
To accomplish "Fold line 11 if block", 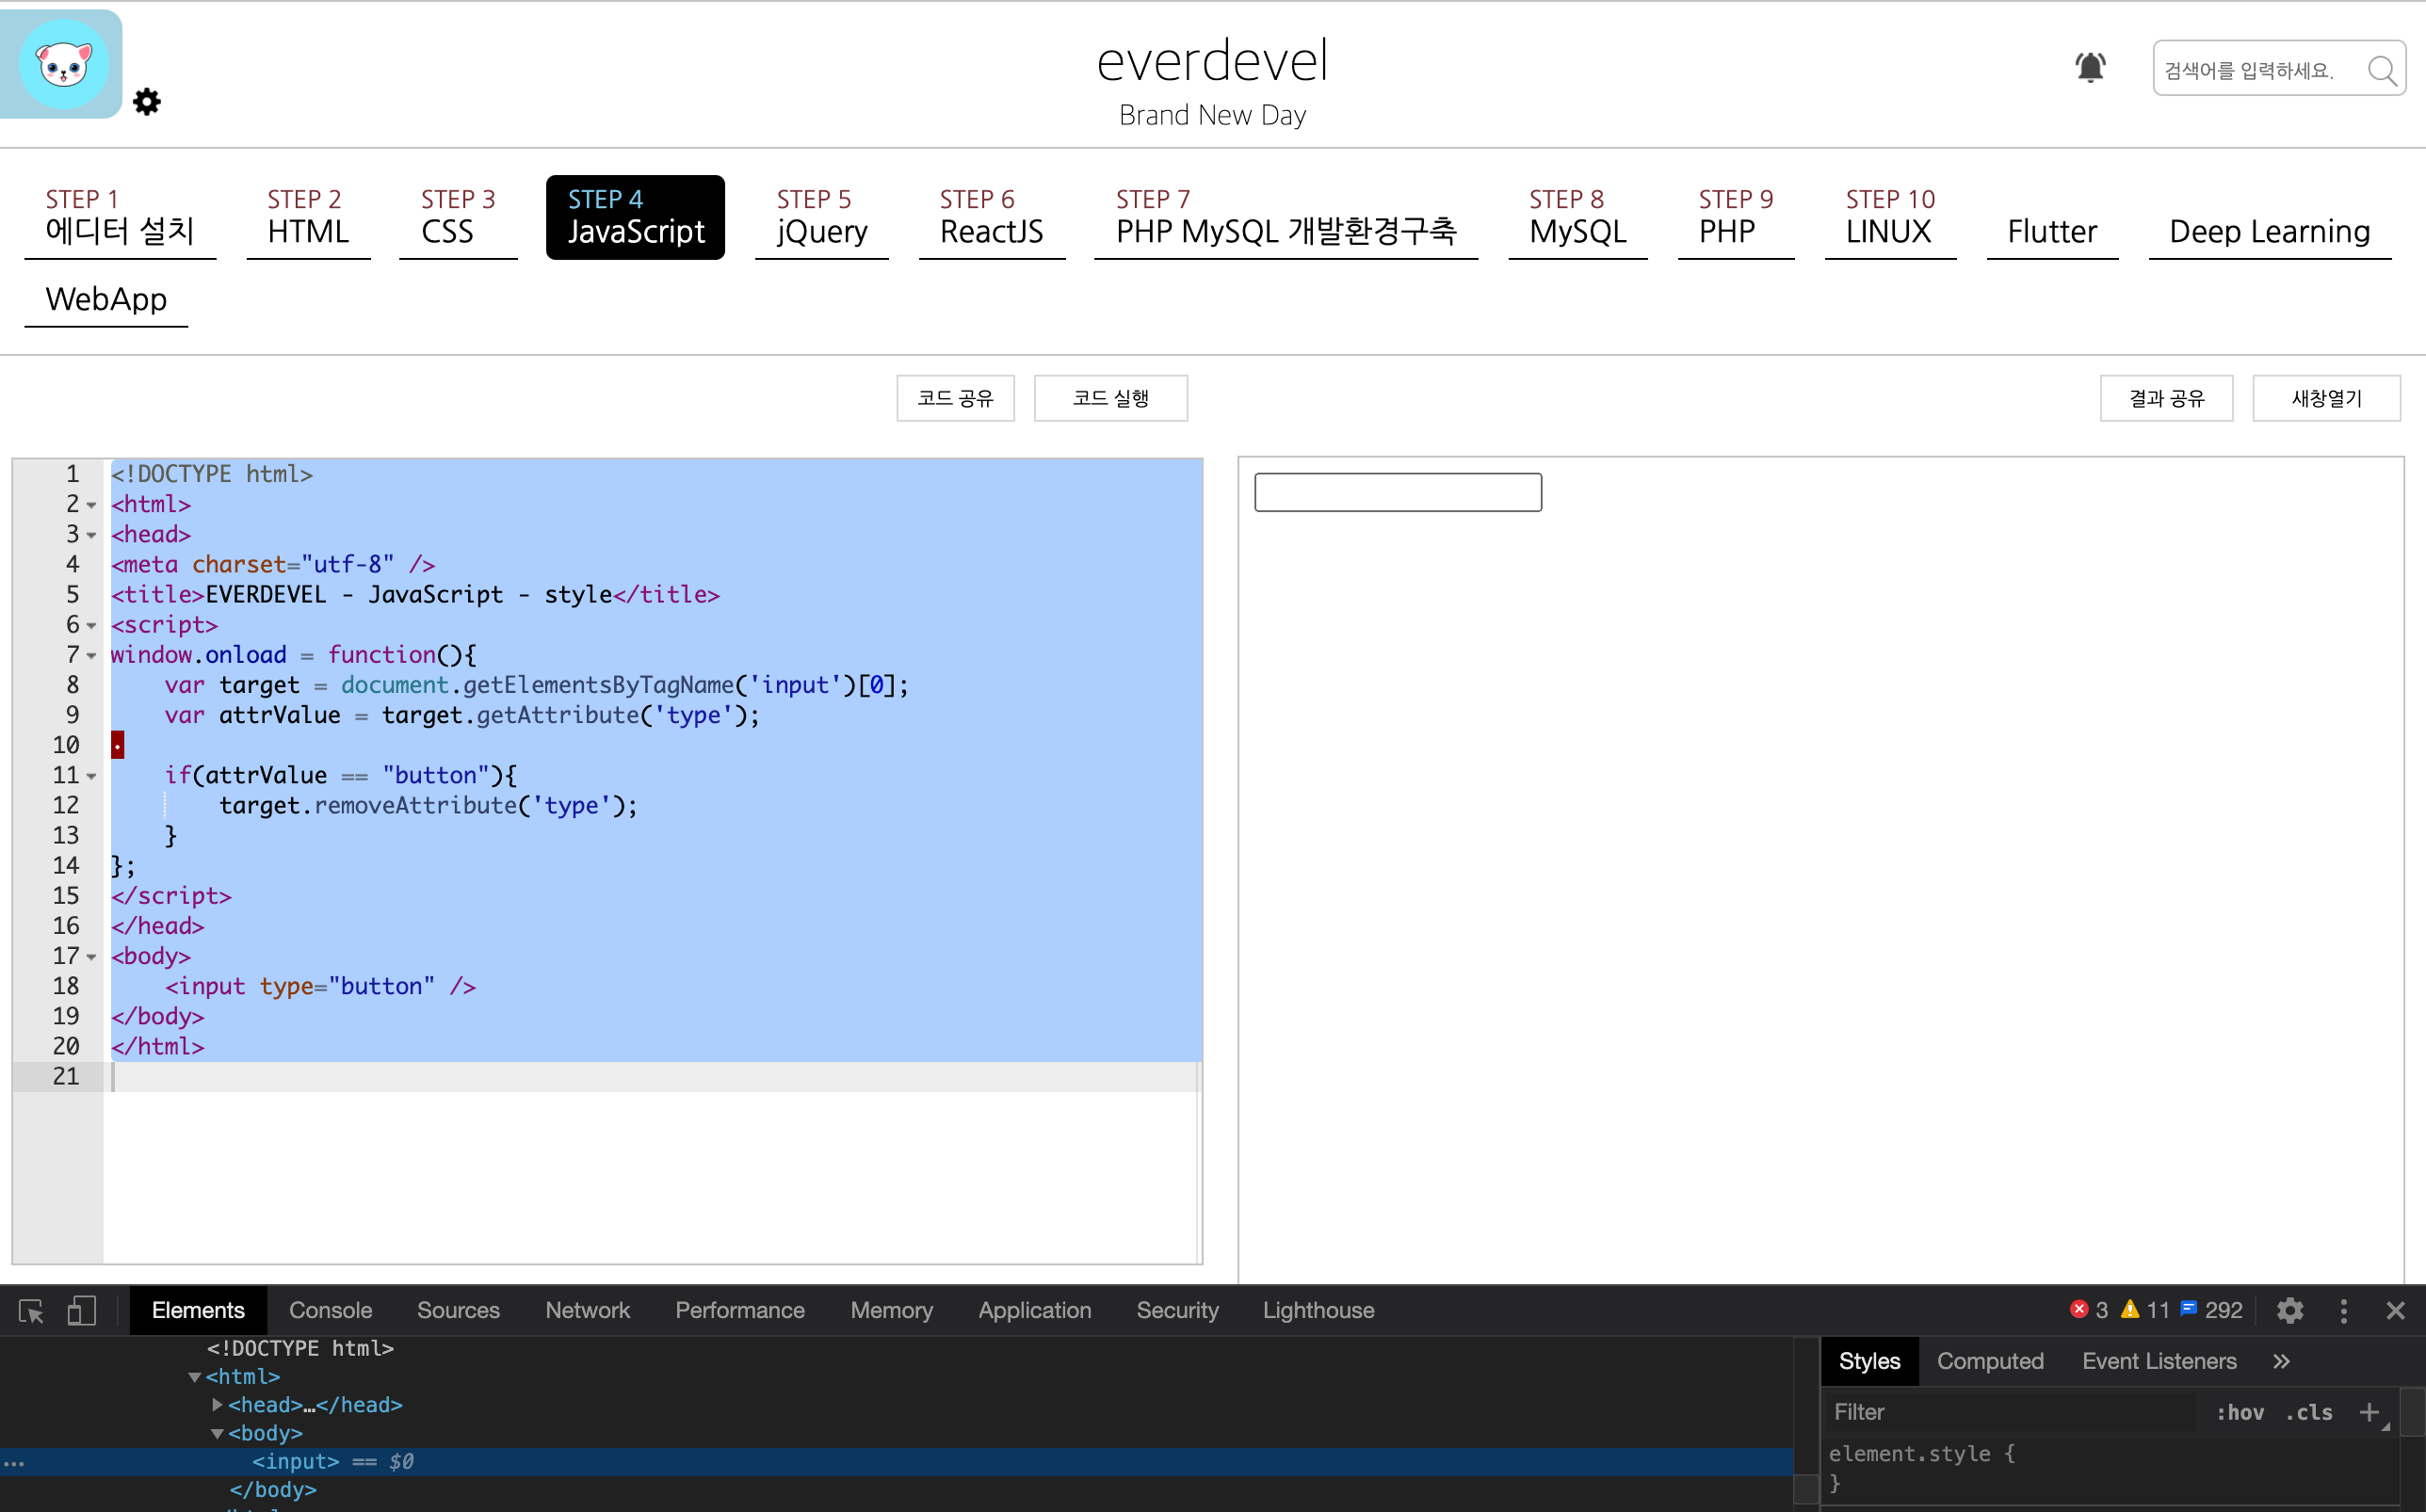I will [x=91, y=776].
